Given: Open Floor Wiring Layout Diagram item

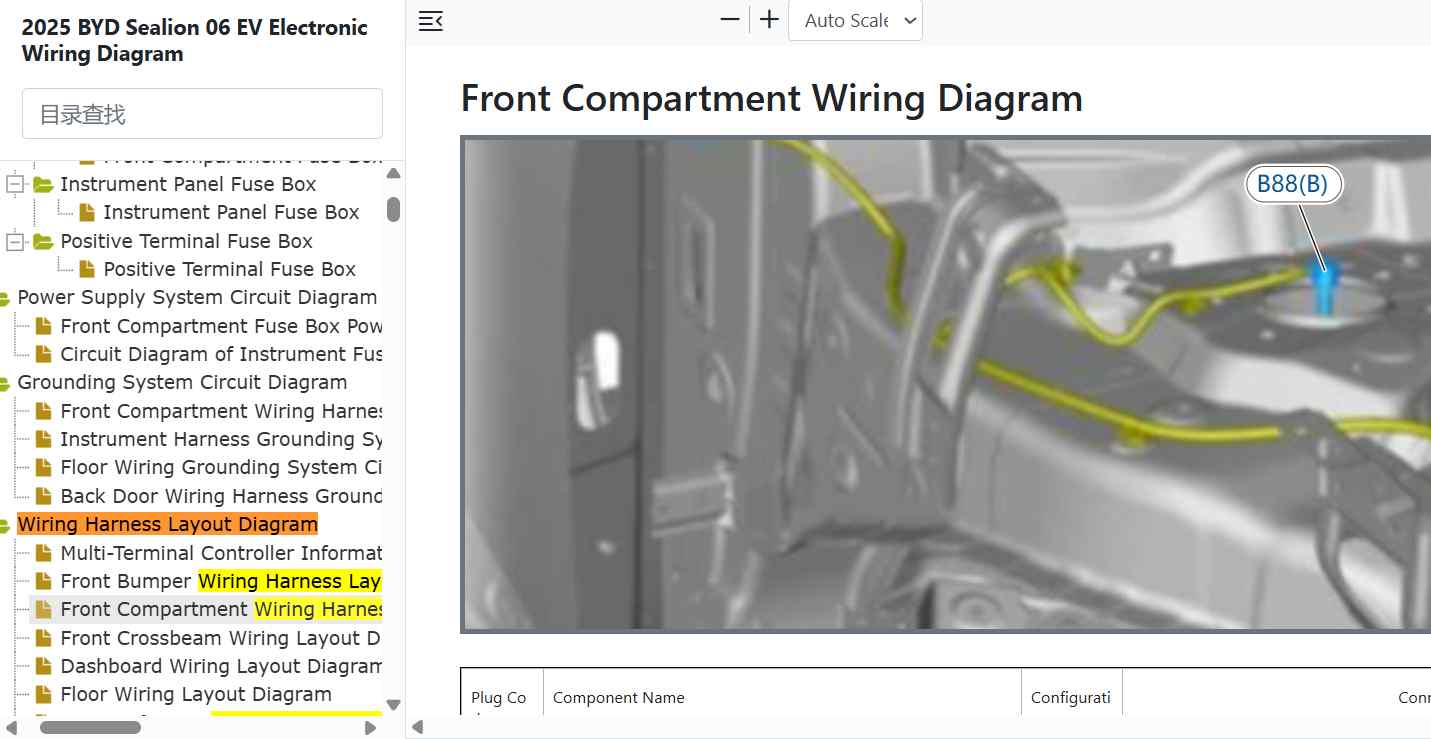Looking at the screenshot, I should click(196, 694).
